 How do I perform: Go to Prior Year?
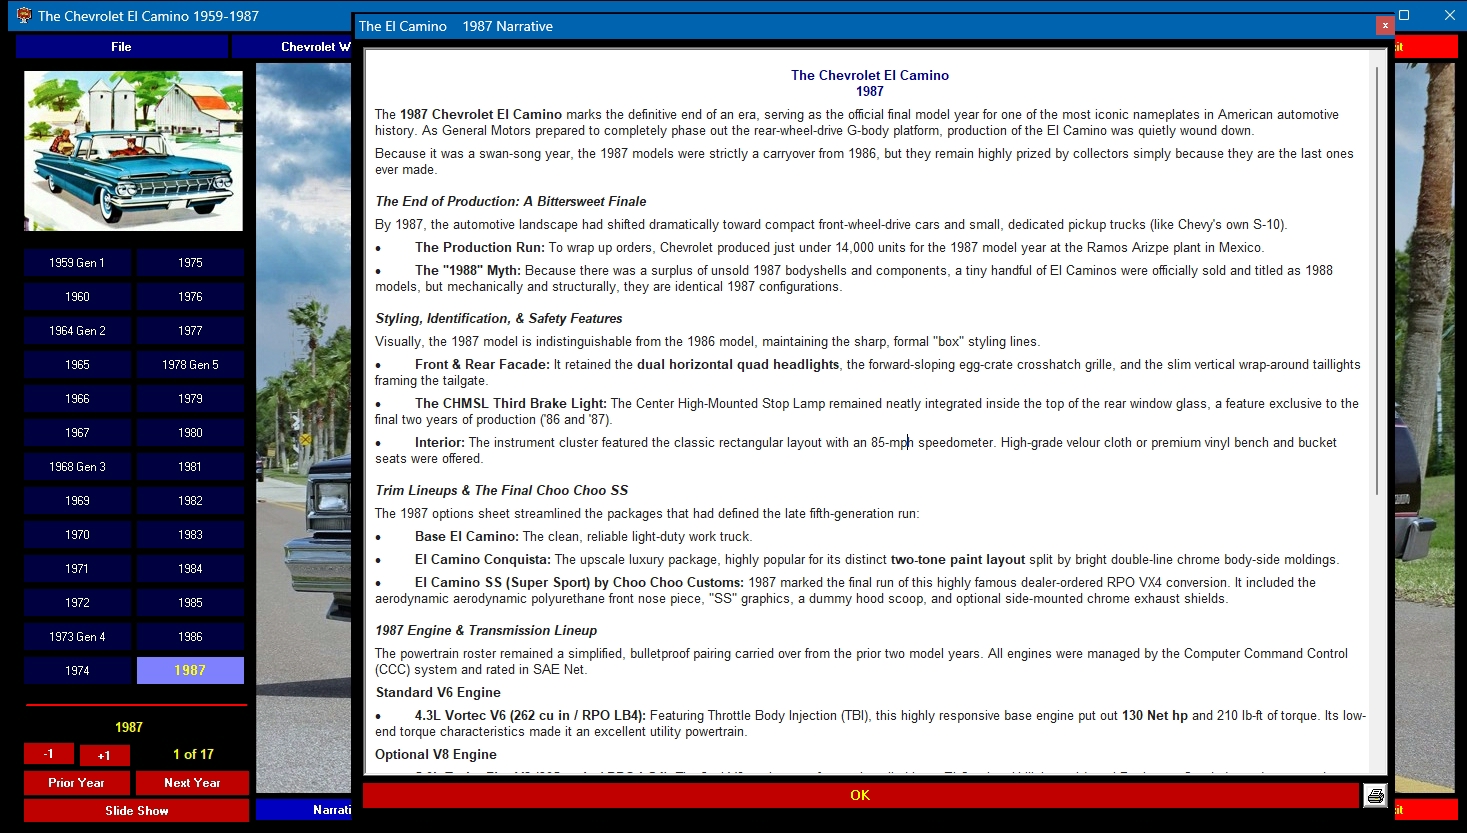(x=76, y=783)
